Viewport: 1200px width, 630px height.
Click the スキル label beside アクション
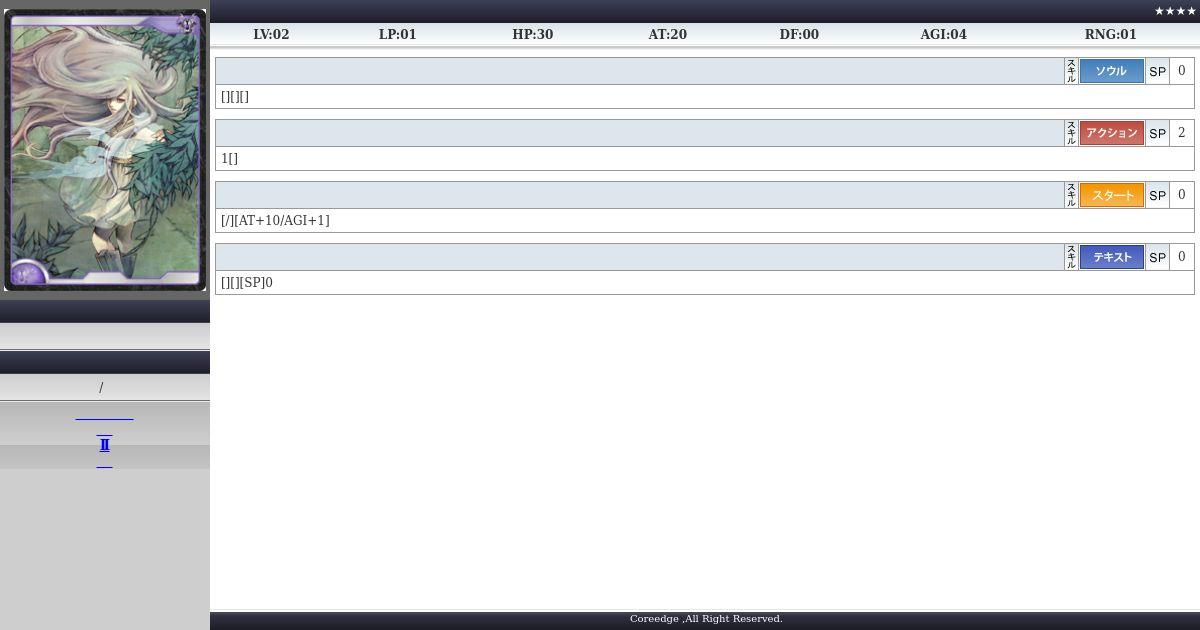pyautogui.click(x=1071, y=133)
